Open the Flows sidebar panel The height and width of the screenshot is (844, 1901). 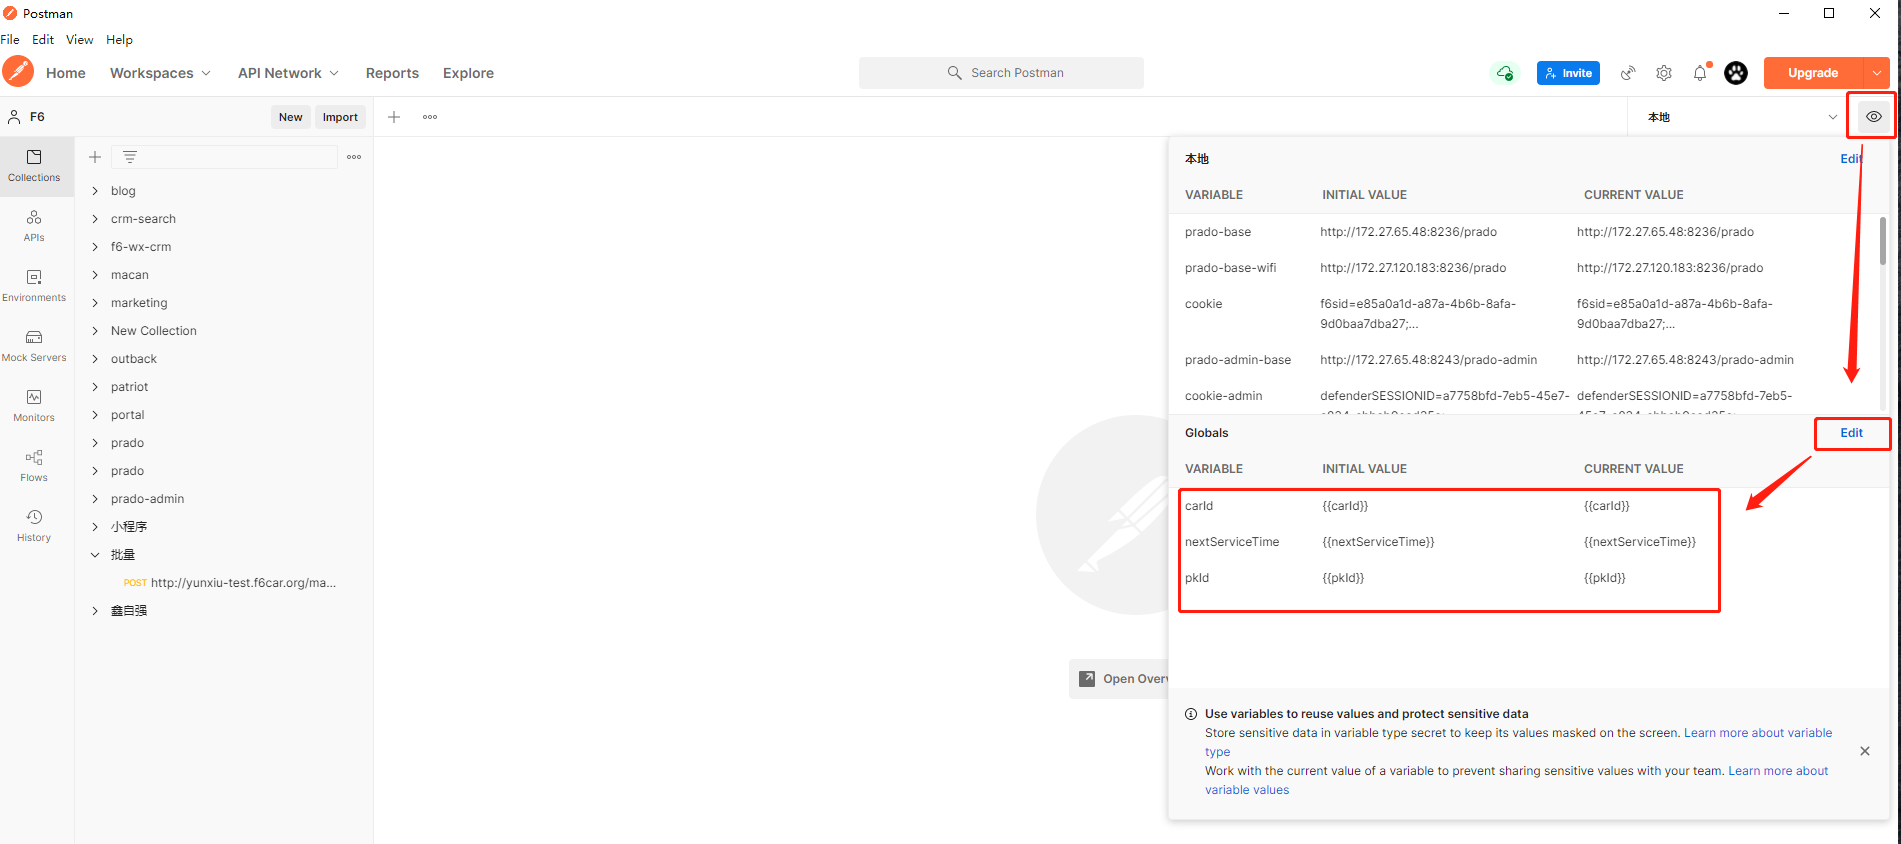34,466
